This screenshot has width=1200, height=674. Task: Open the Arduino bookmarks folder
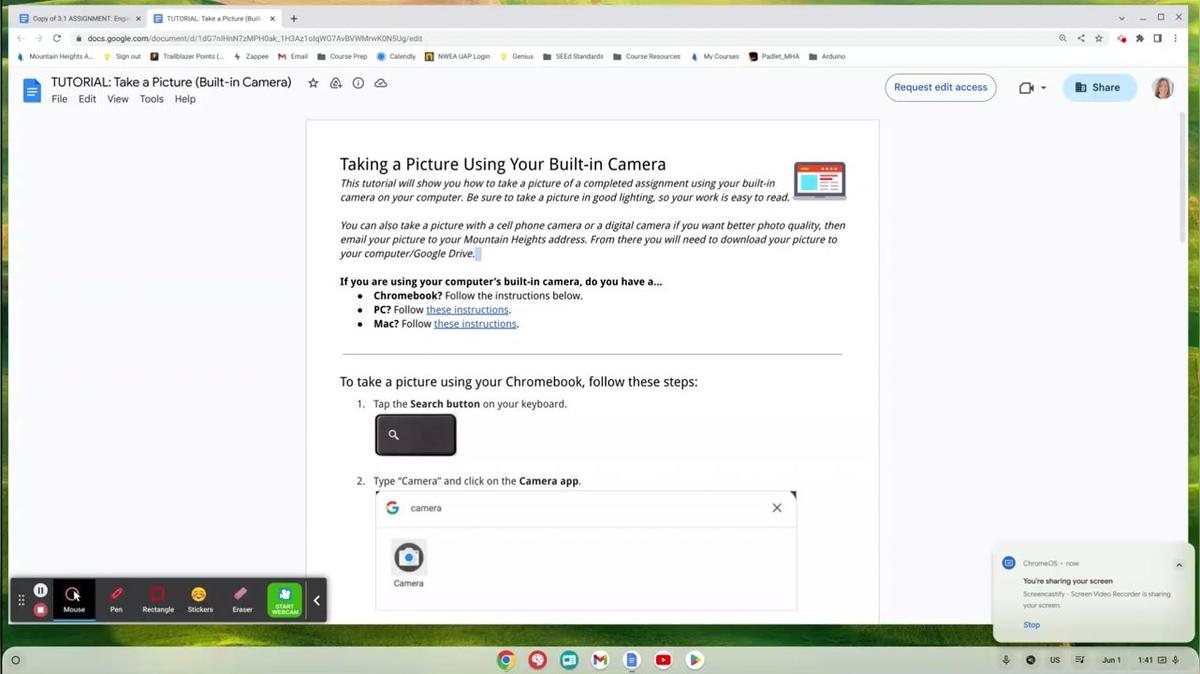point(827,56)
